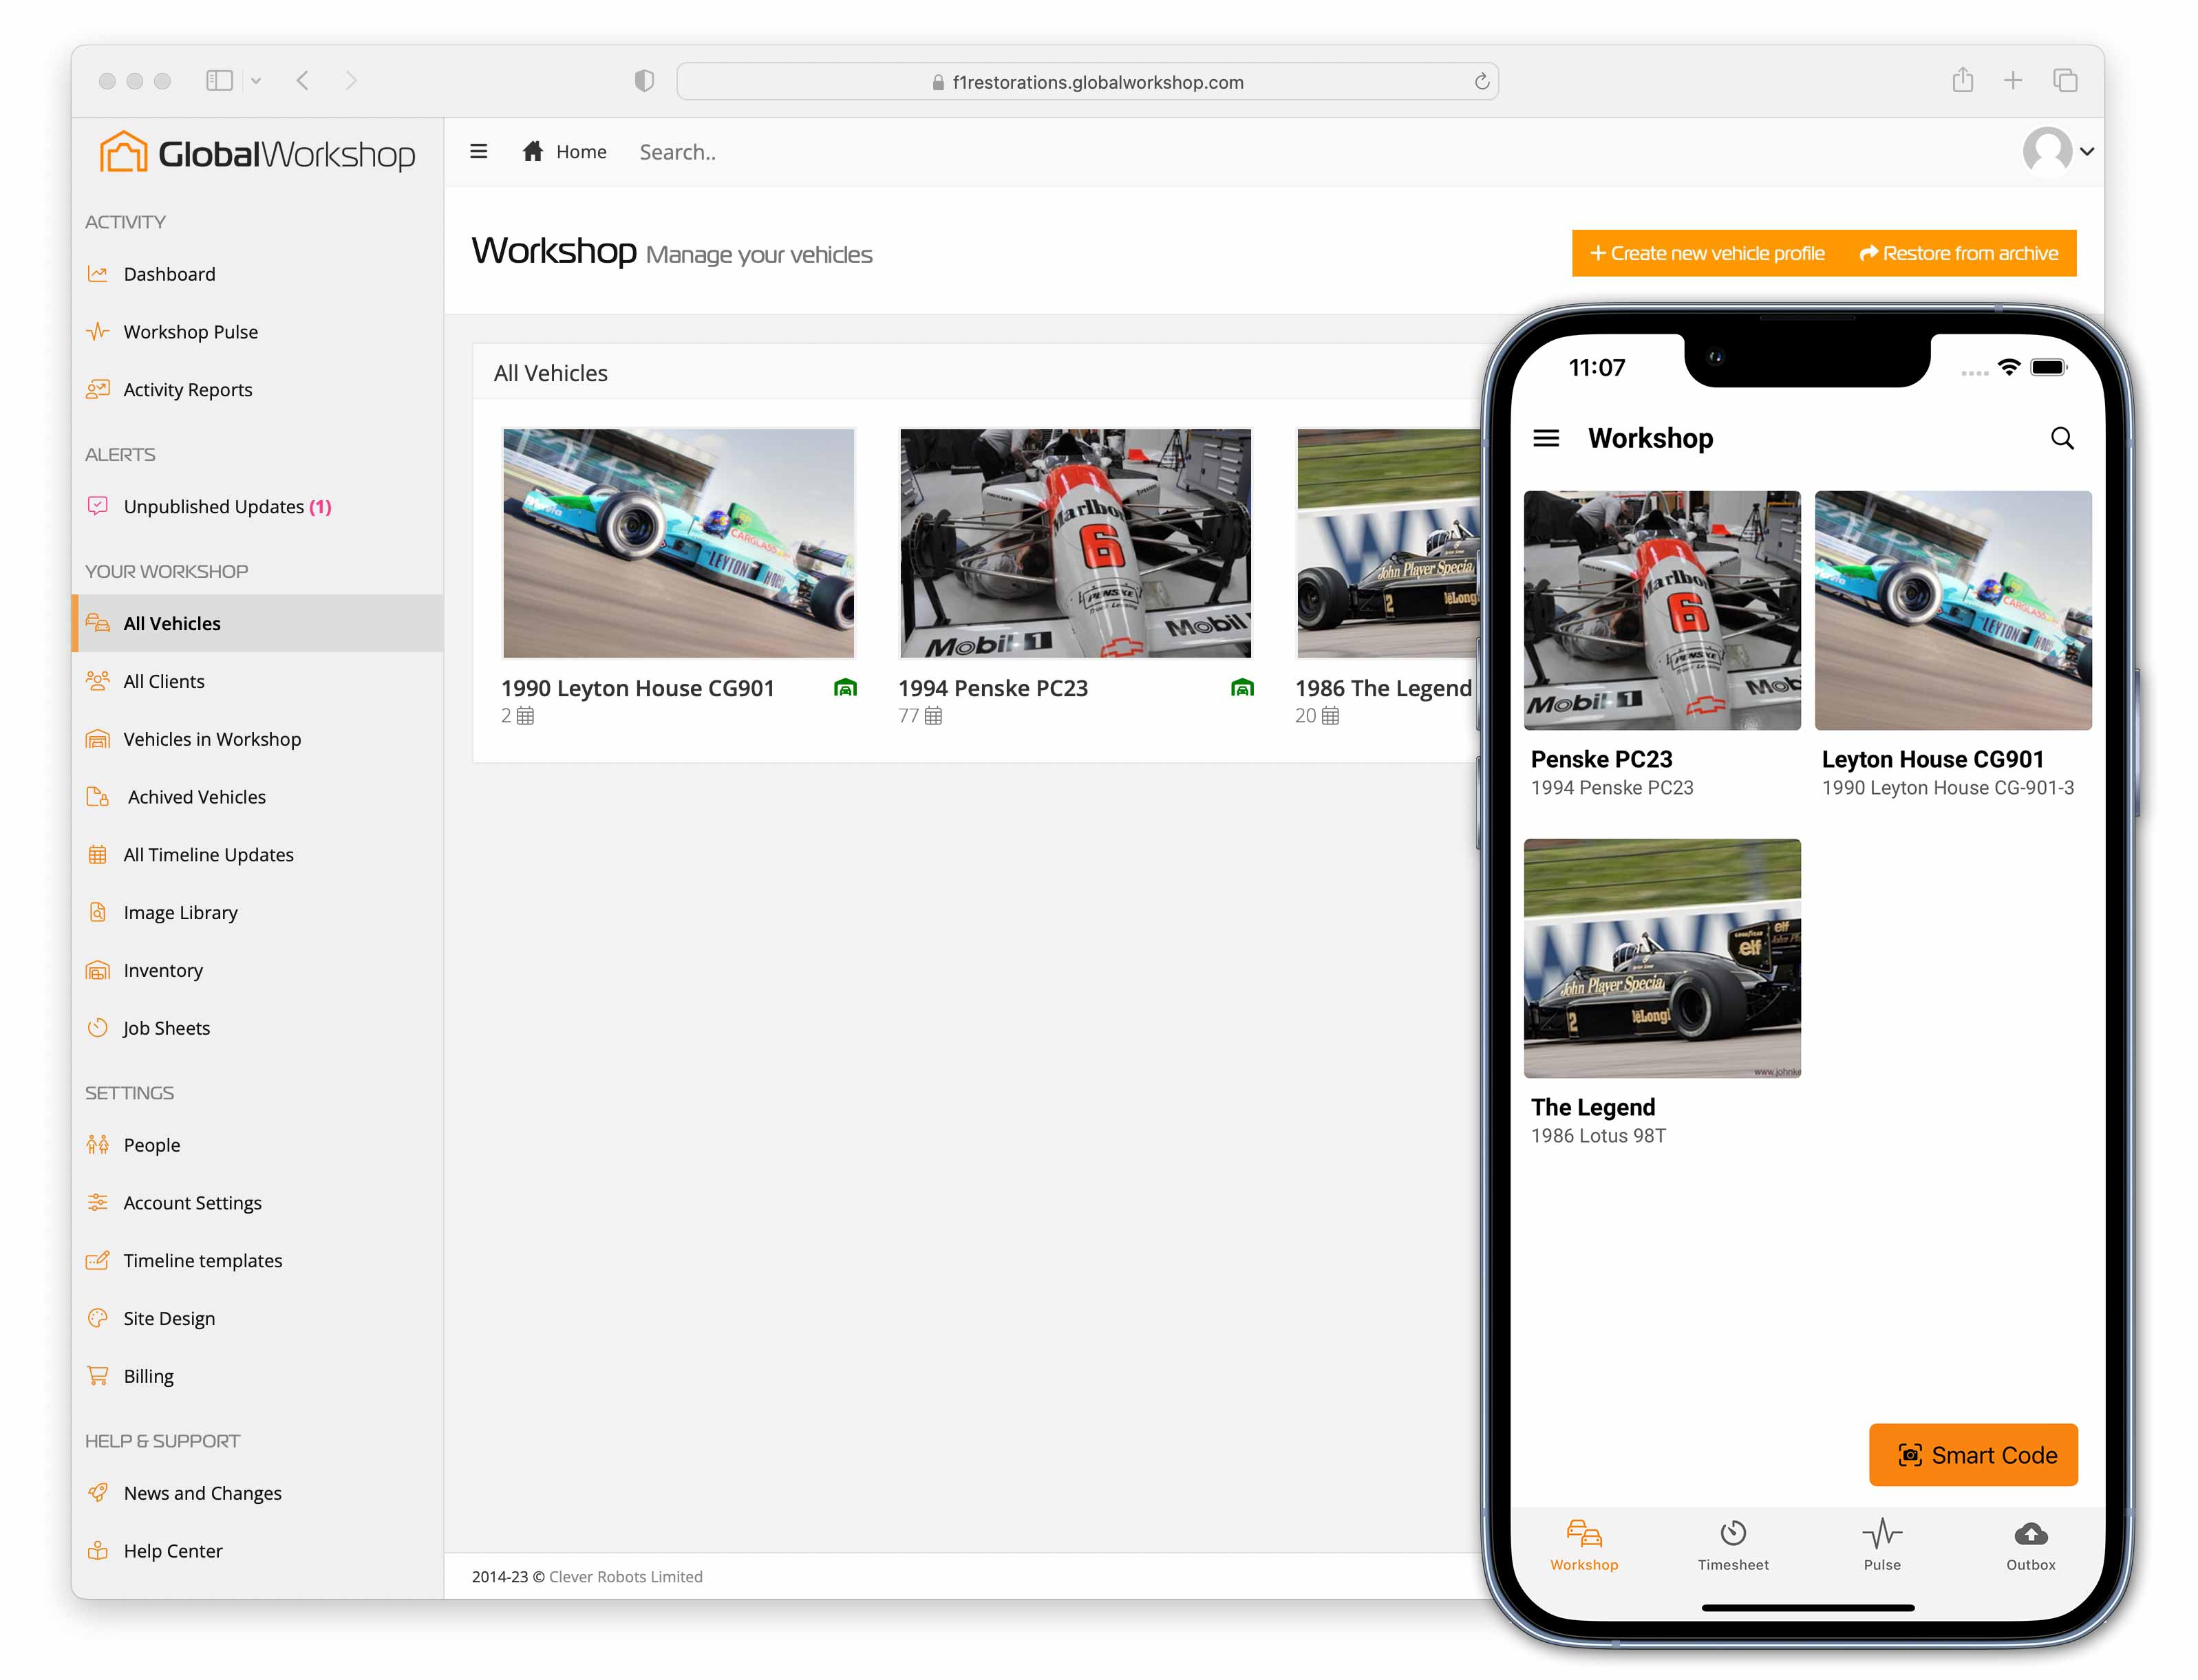Expand the Safari sidebar options chevron
The height and width of the screenshot is (1680, 2198).
[x=256, y=81]
